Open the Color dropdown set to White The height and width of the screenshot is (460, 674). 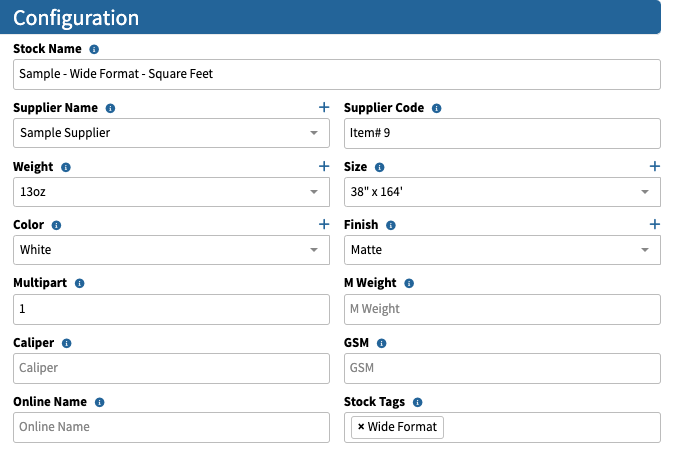tap(172, 250)
